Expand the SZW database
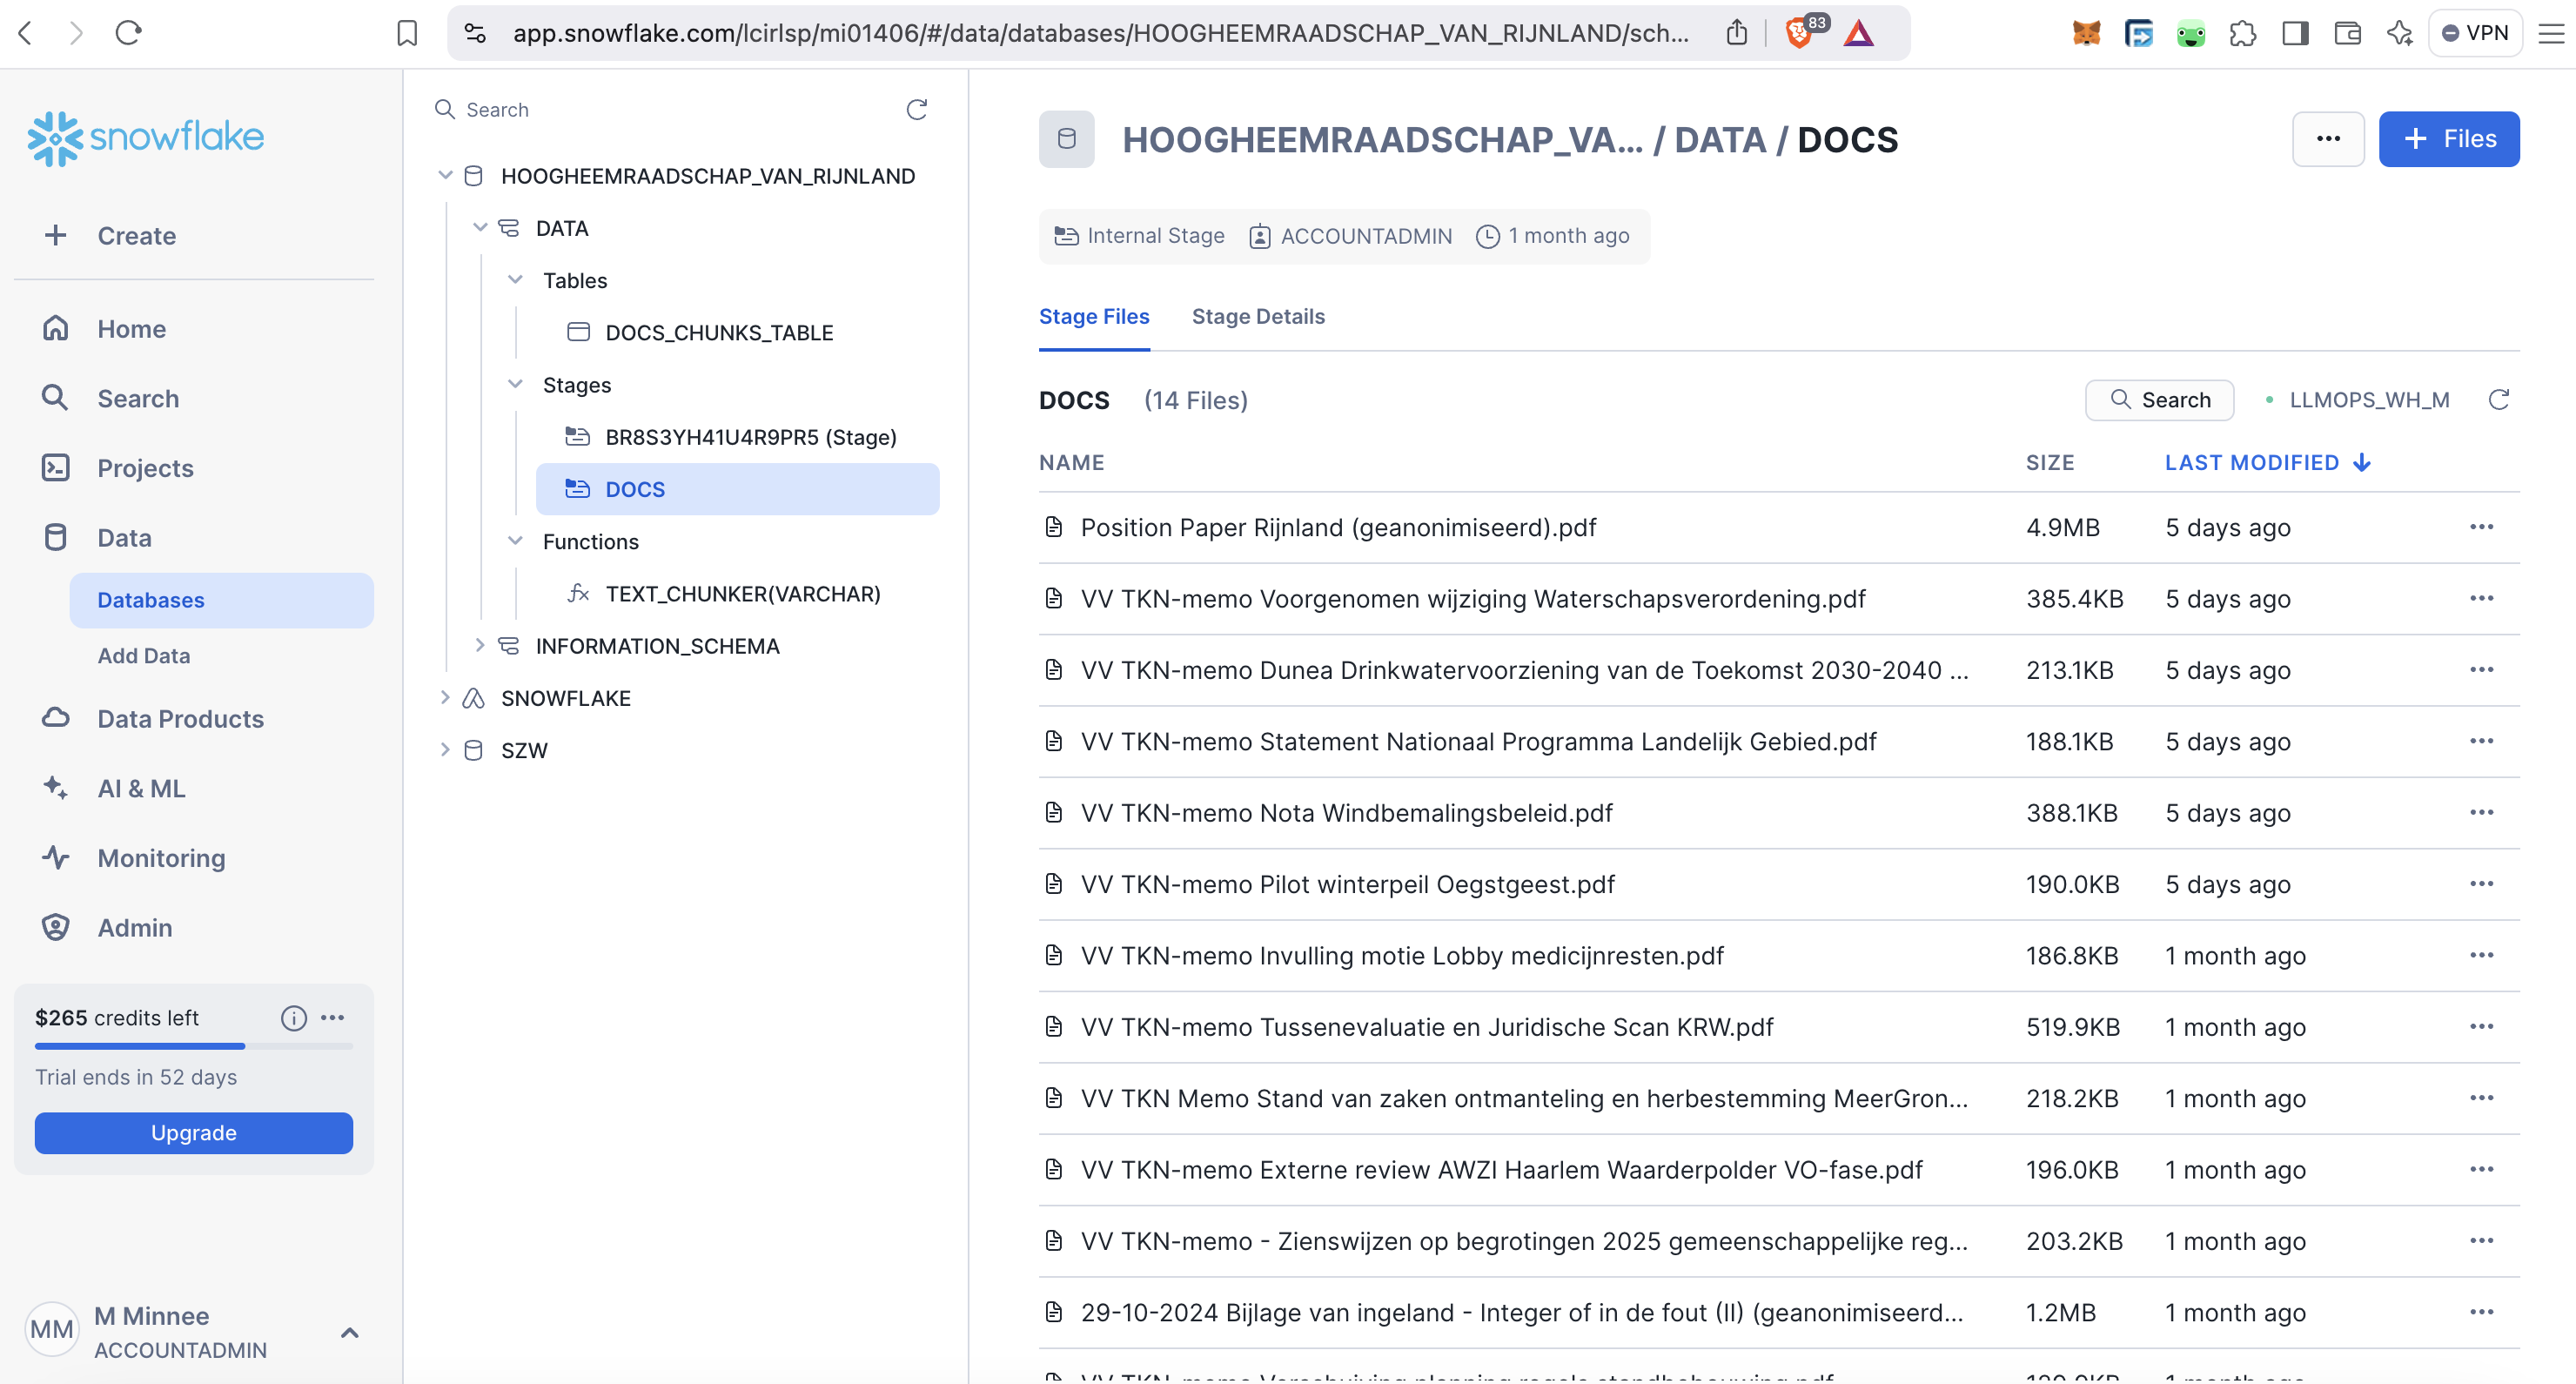This screenshot has height=1384, width=2576. coord(445,750)
